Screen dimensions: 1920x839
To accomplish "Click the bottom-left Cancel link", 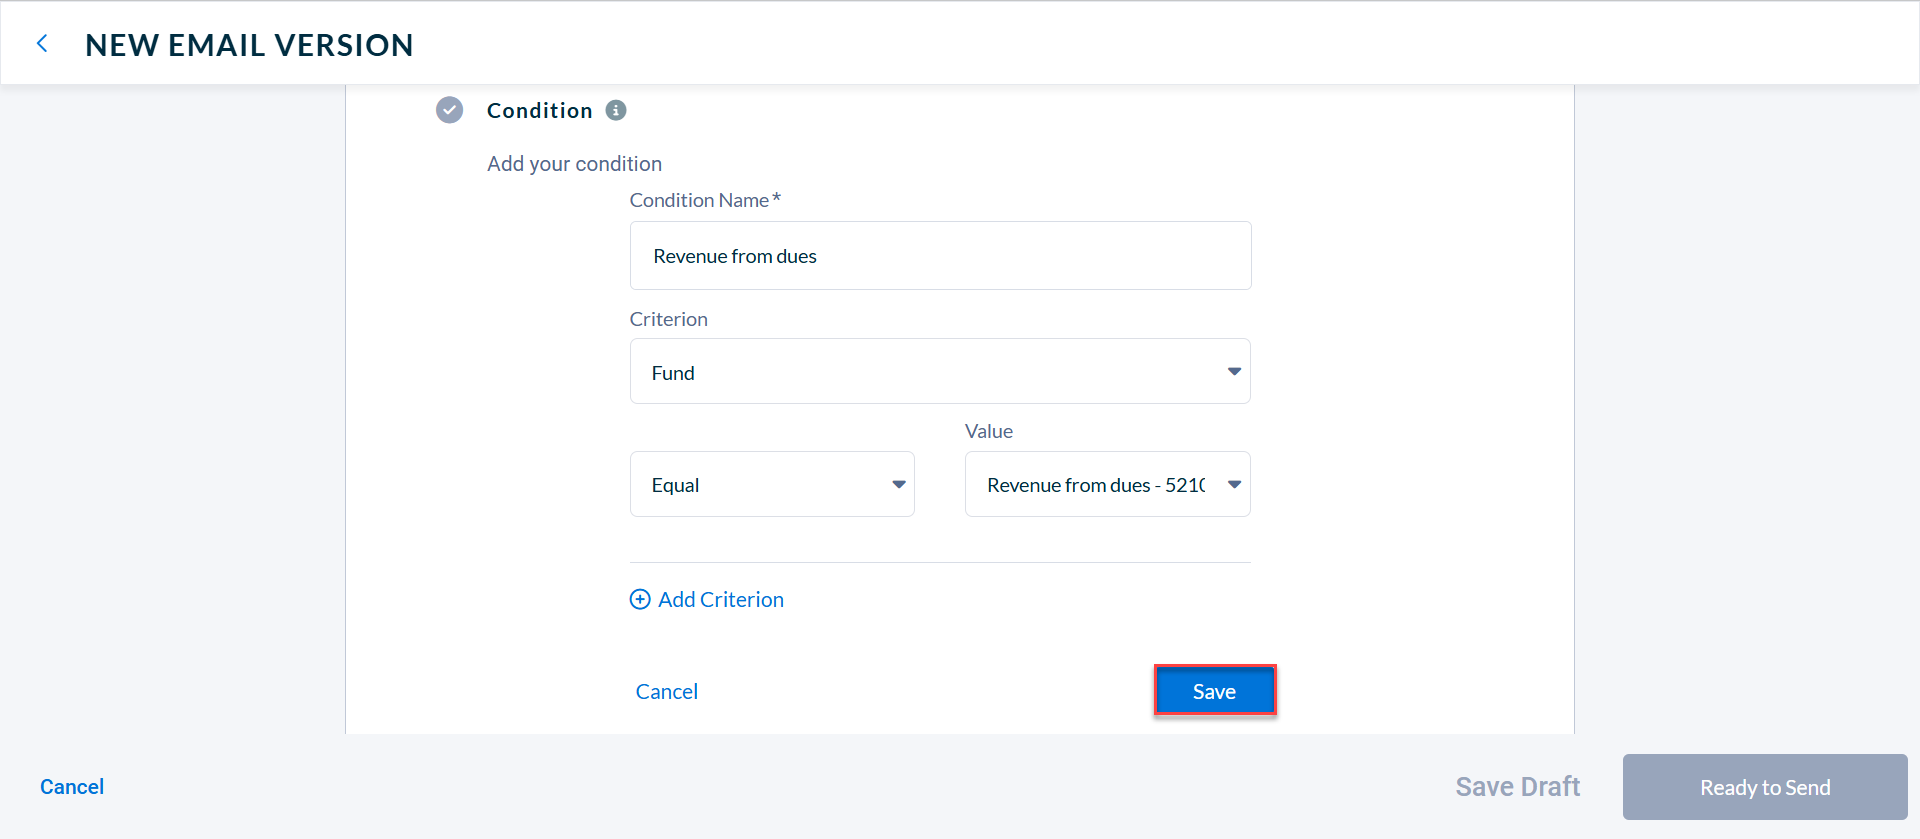I will pos(72,787).
